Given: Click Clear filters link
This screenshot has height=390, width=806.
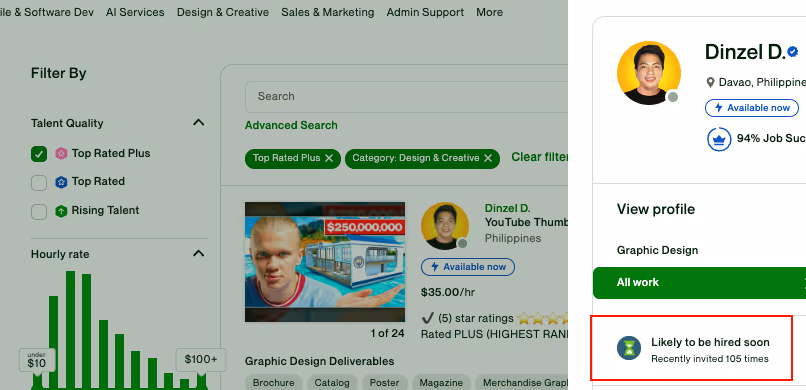Looking at the screenshot, I should pyautogui.click(x=540, y=157).
